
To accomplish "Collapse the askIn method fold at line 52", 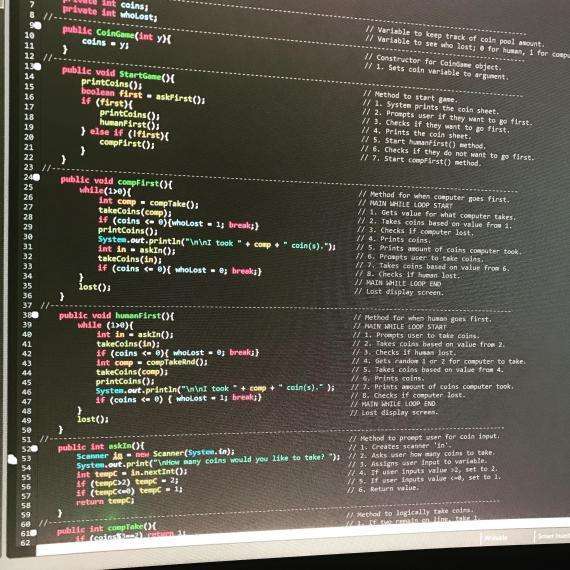I will (34, 449).
